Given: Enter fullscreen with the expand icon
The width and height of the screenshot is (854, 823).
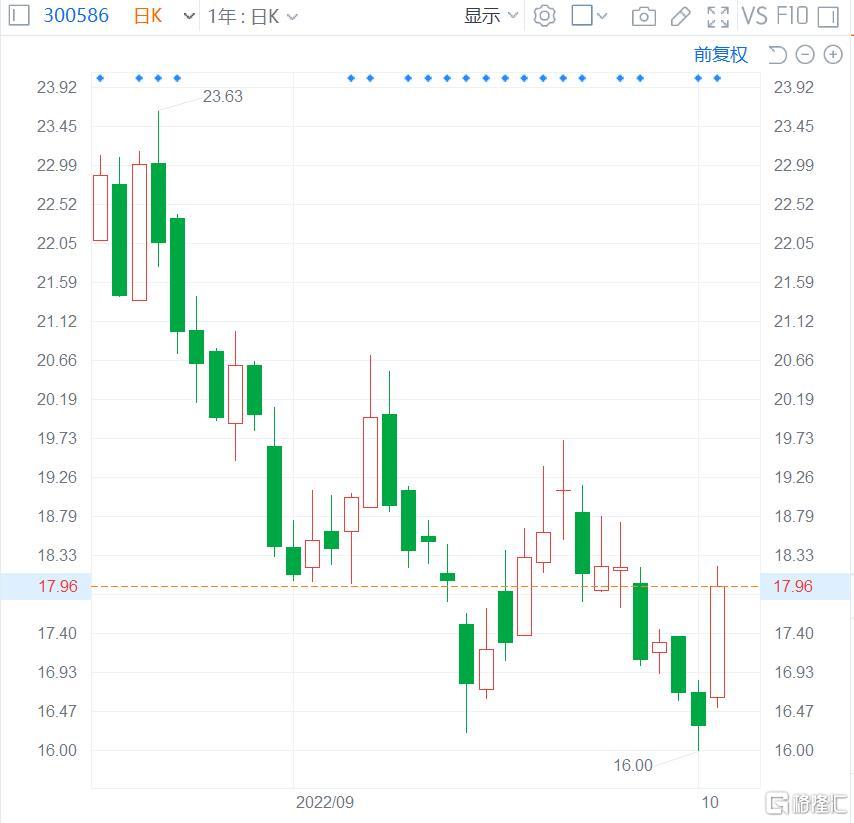Looking at the screenshot, I should (x=718, y=17).
